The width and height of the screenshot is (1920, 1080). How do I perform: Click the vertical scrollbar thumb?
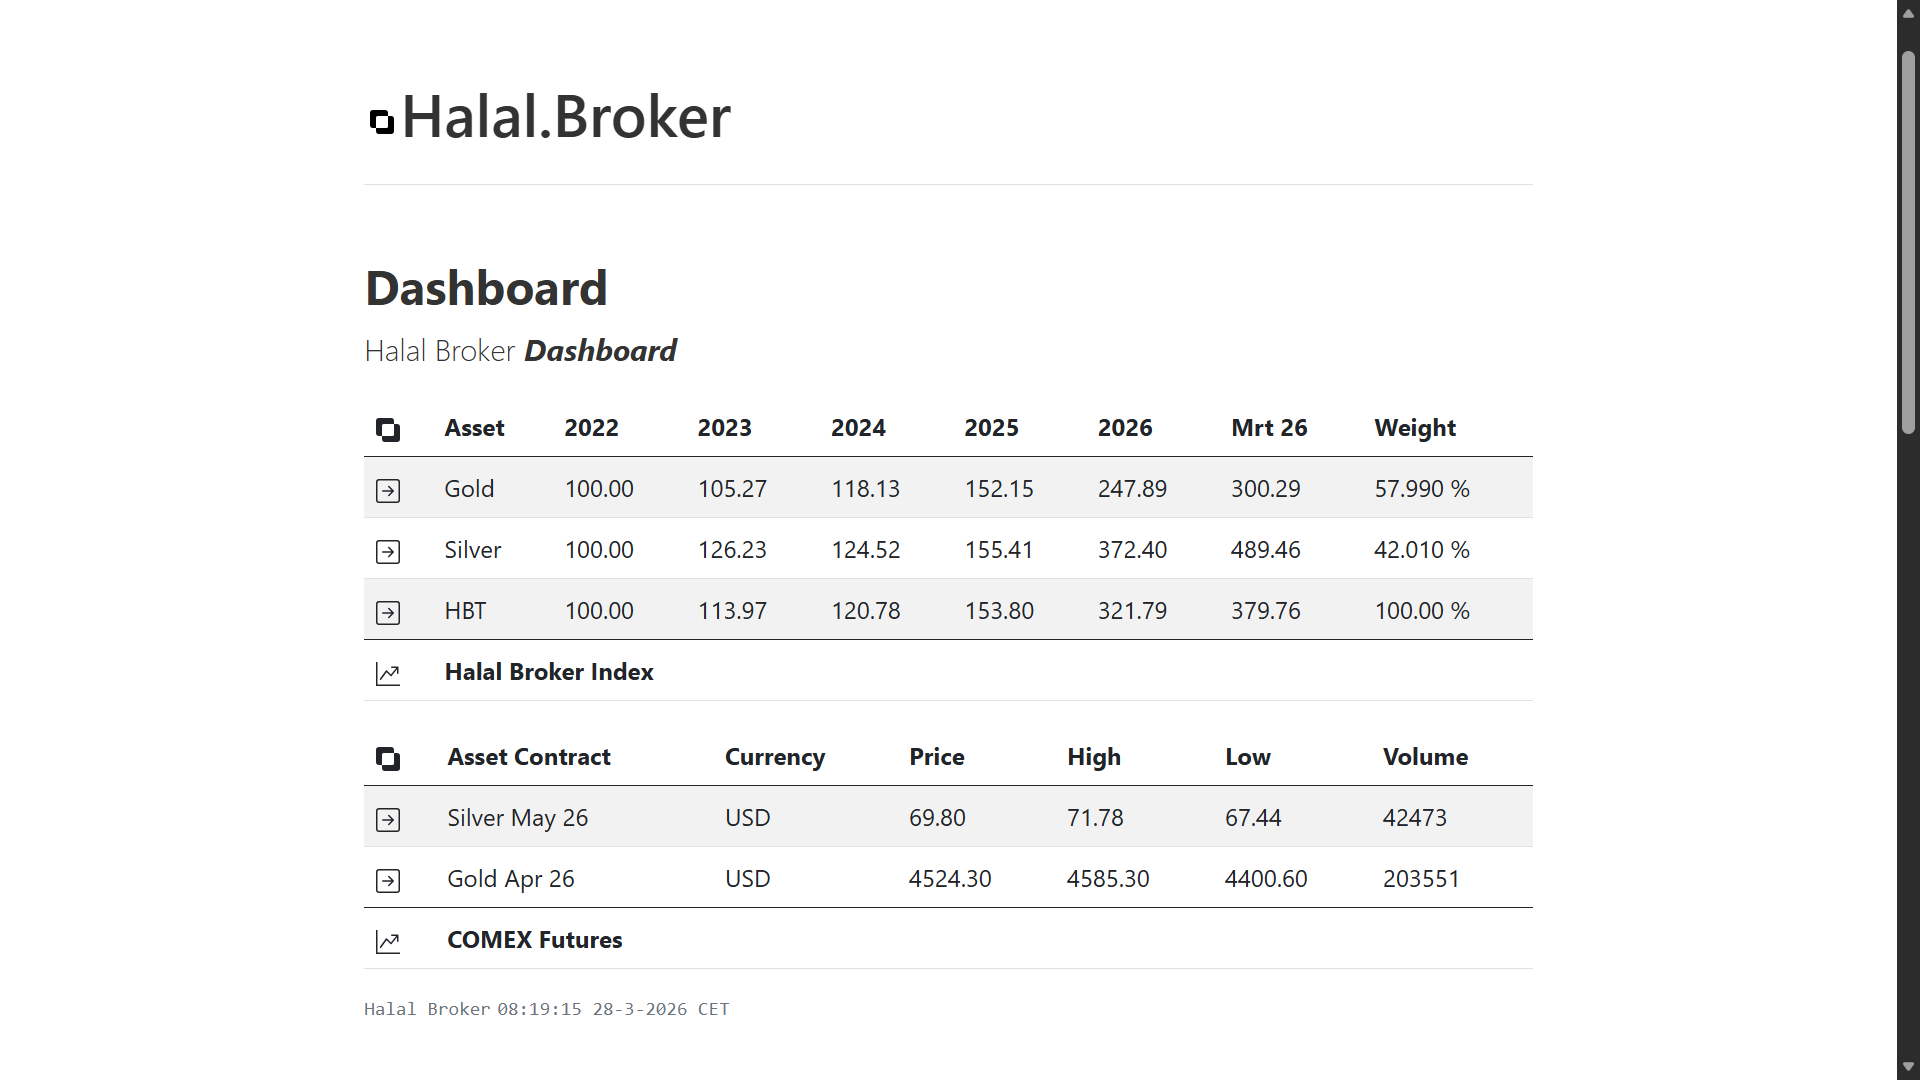pyautogui.click(x=1908, y=240)
